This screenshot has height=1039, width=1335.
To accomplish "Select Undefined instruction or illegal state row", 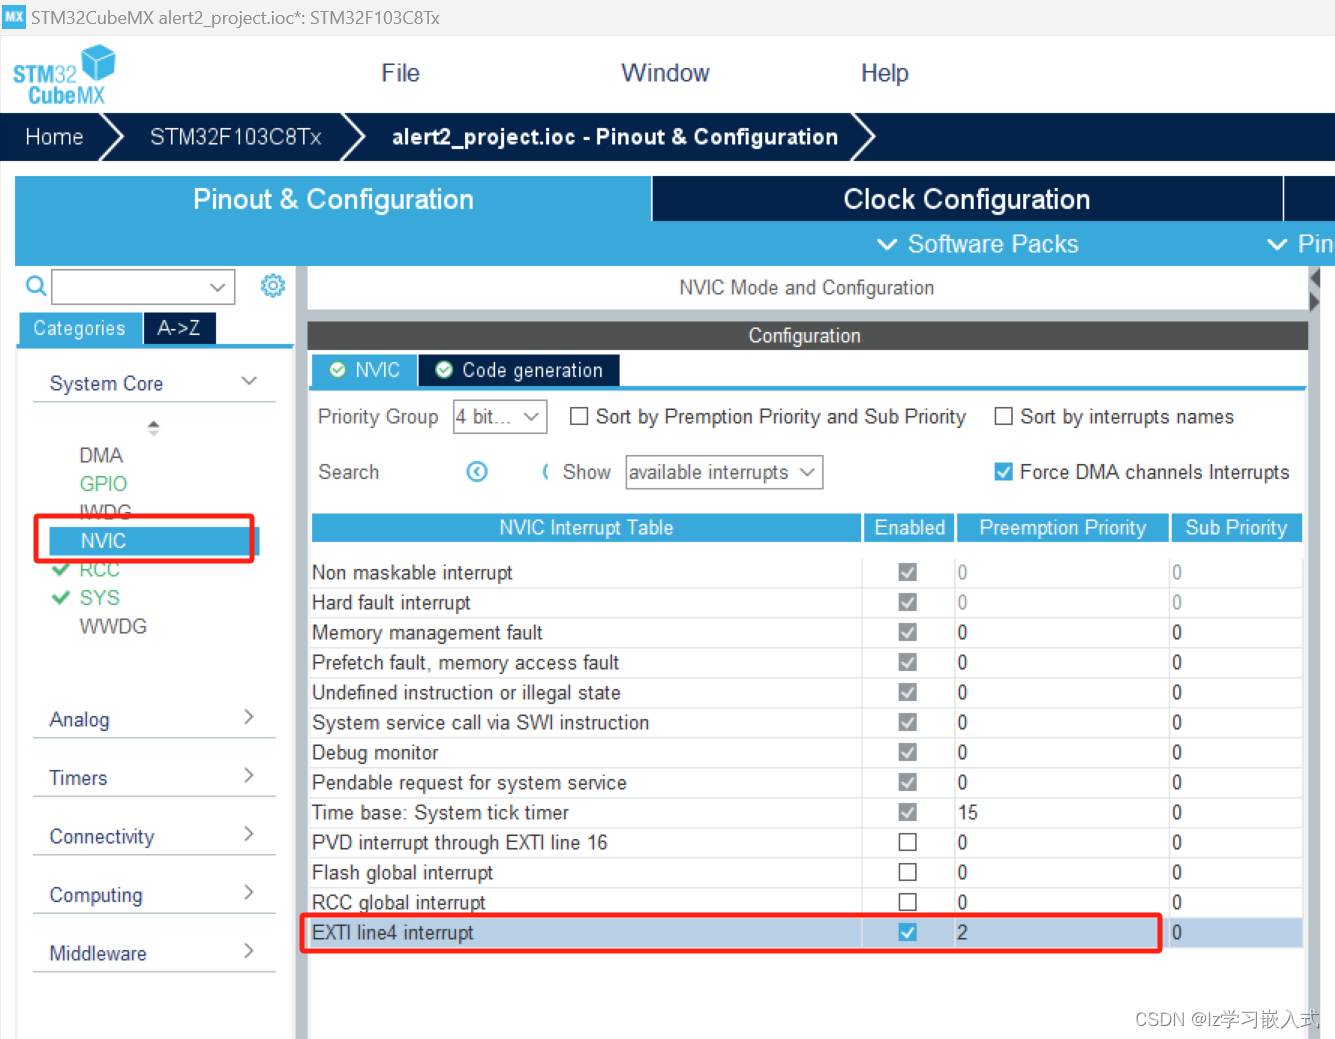I will tap(807, 692).
